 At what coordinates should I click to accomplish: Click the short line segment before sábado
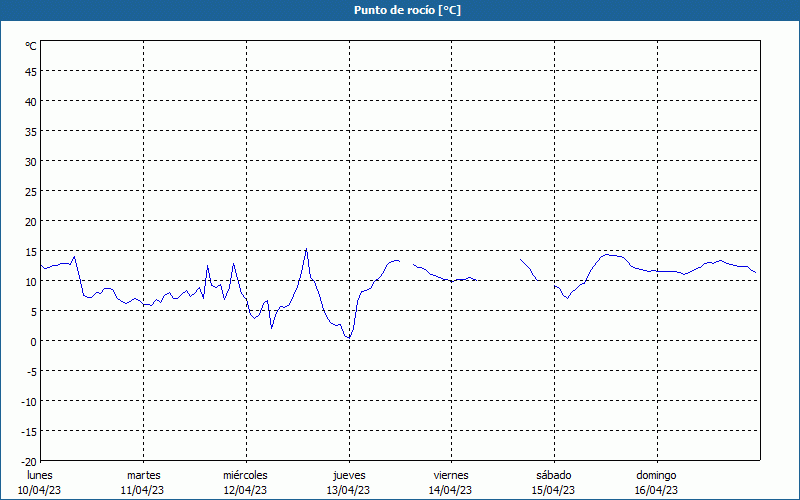(x=529, y=269)
